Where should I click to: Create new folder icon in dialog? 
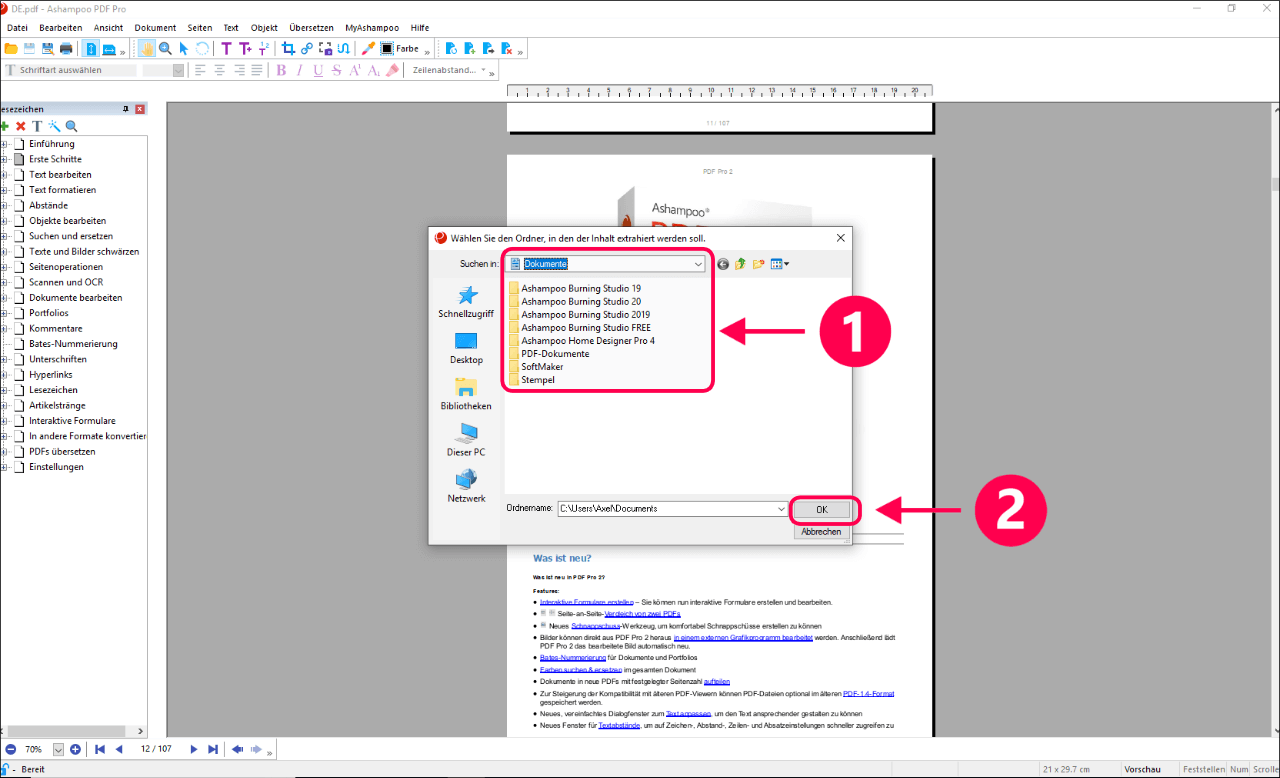click(x=758, y=264)
